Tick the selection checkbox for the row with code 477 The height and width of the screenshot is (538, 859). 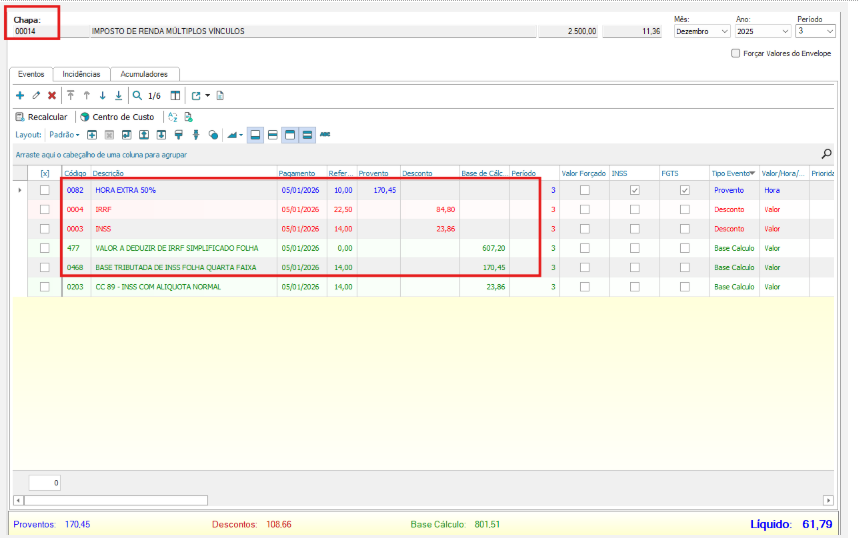(45, 248)
